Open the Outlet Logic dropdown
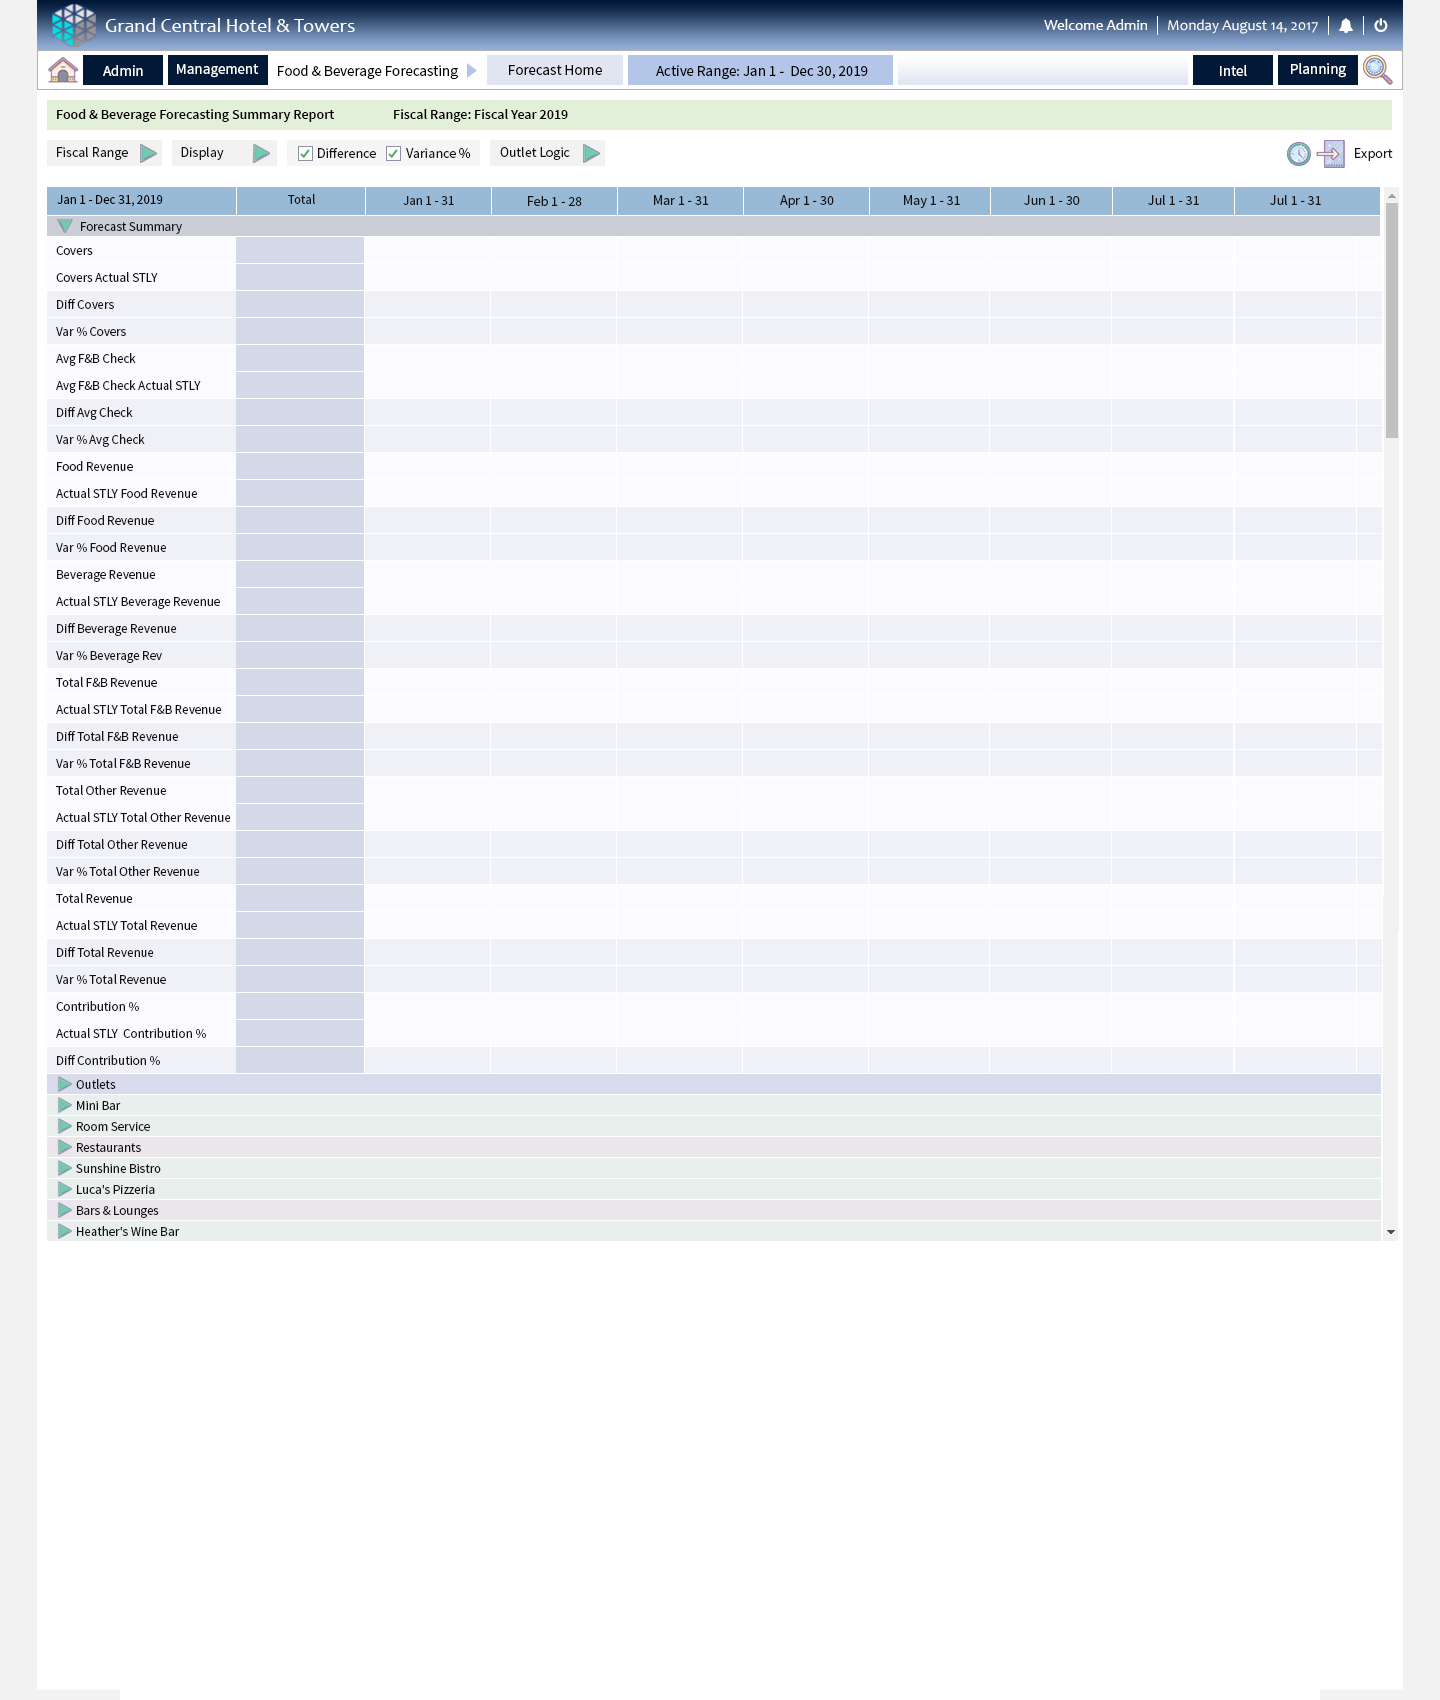 click(591, 153)
